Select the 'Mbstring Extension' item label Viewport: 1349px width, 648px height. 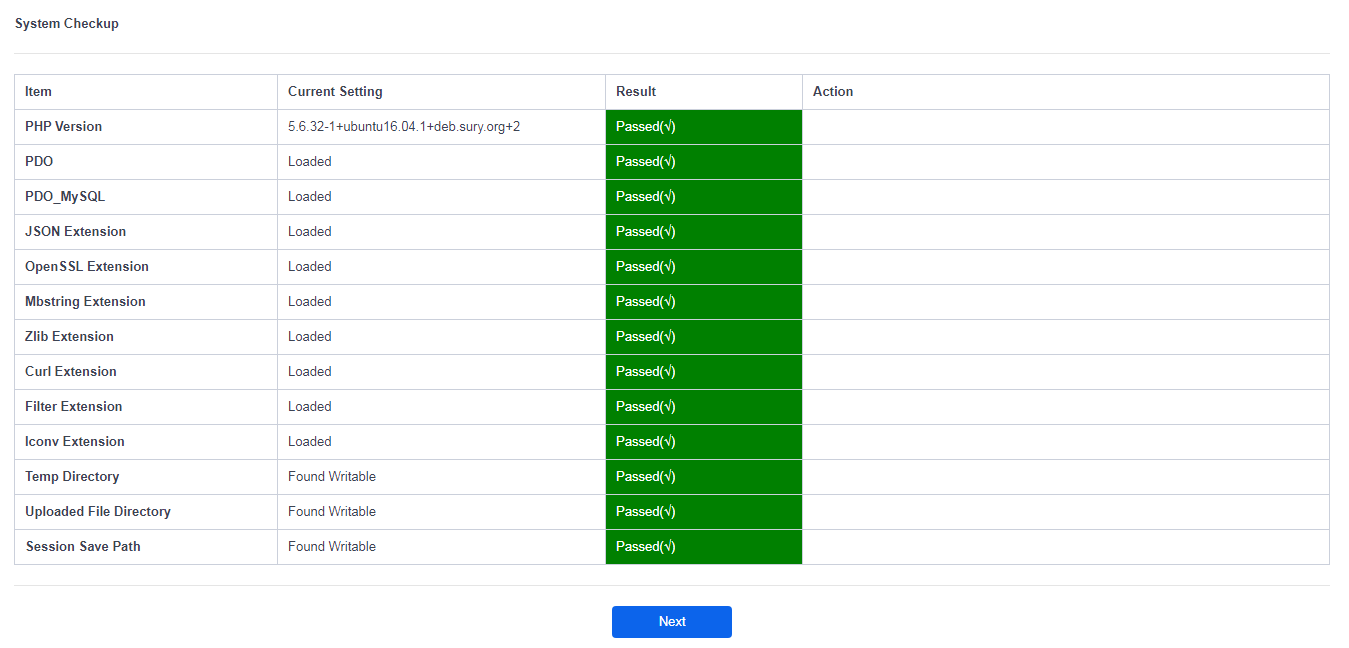(x=85, y=301)
